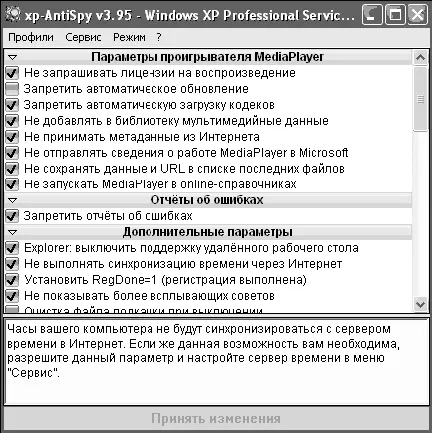432x433 pixels.
Task: Open the Режим menu
Action: [129, 37]
